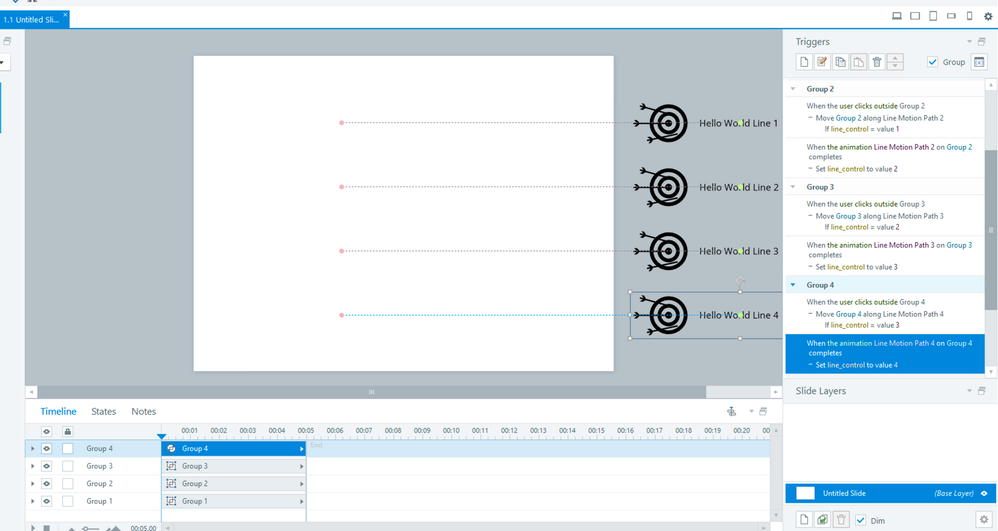Undock the Timeline panel
The width and height of the screenshot is (998, 531).
763,411
